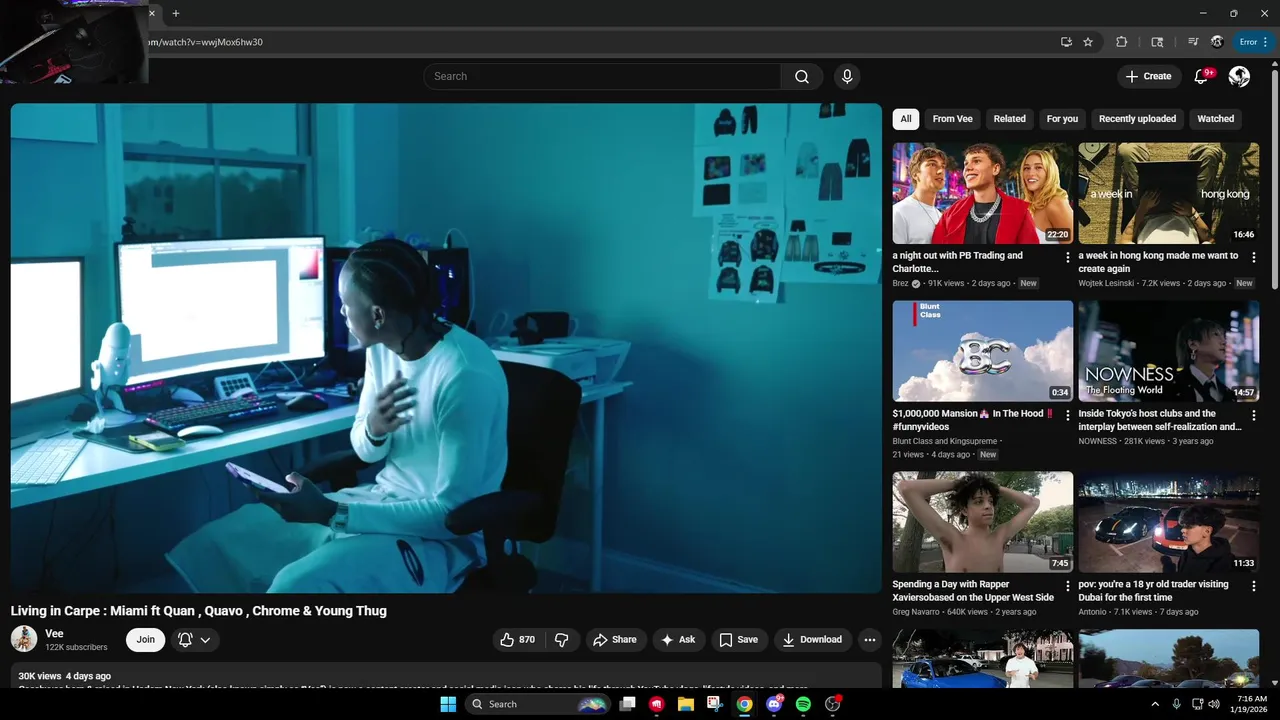Open Vee channel avatar

point(24,639)
